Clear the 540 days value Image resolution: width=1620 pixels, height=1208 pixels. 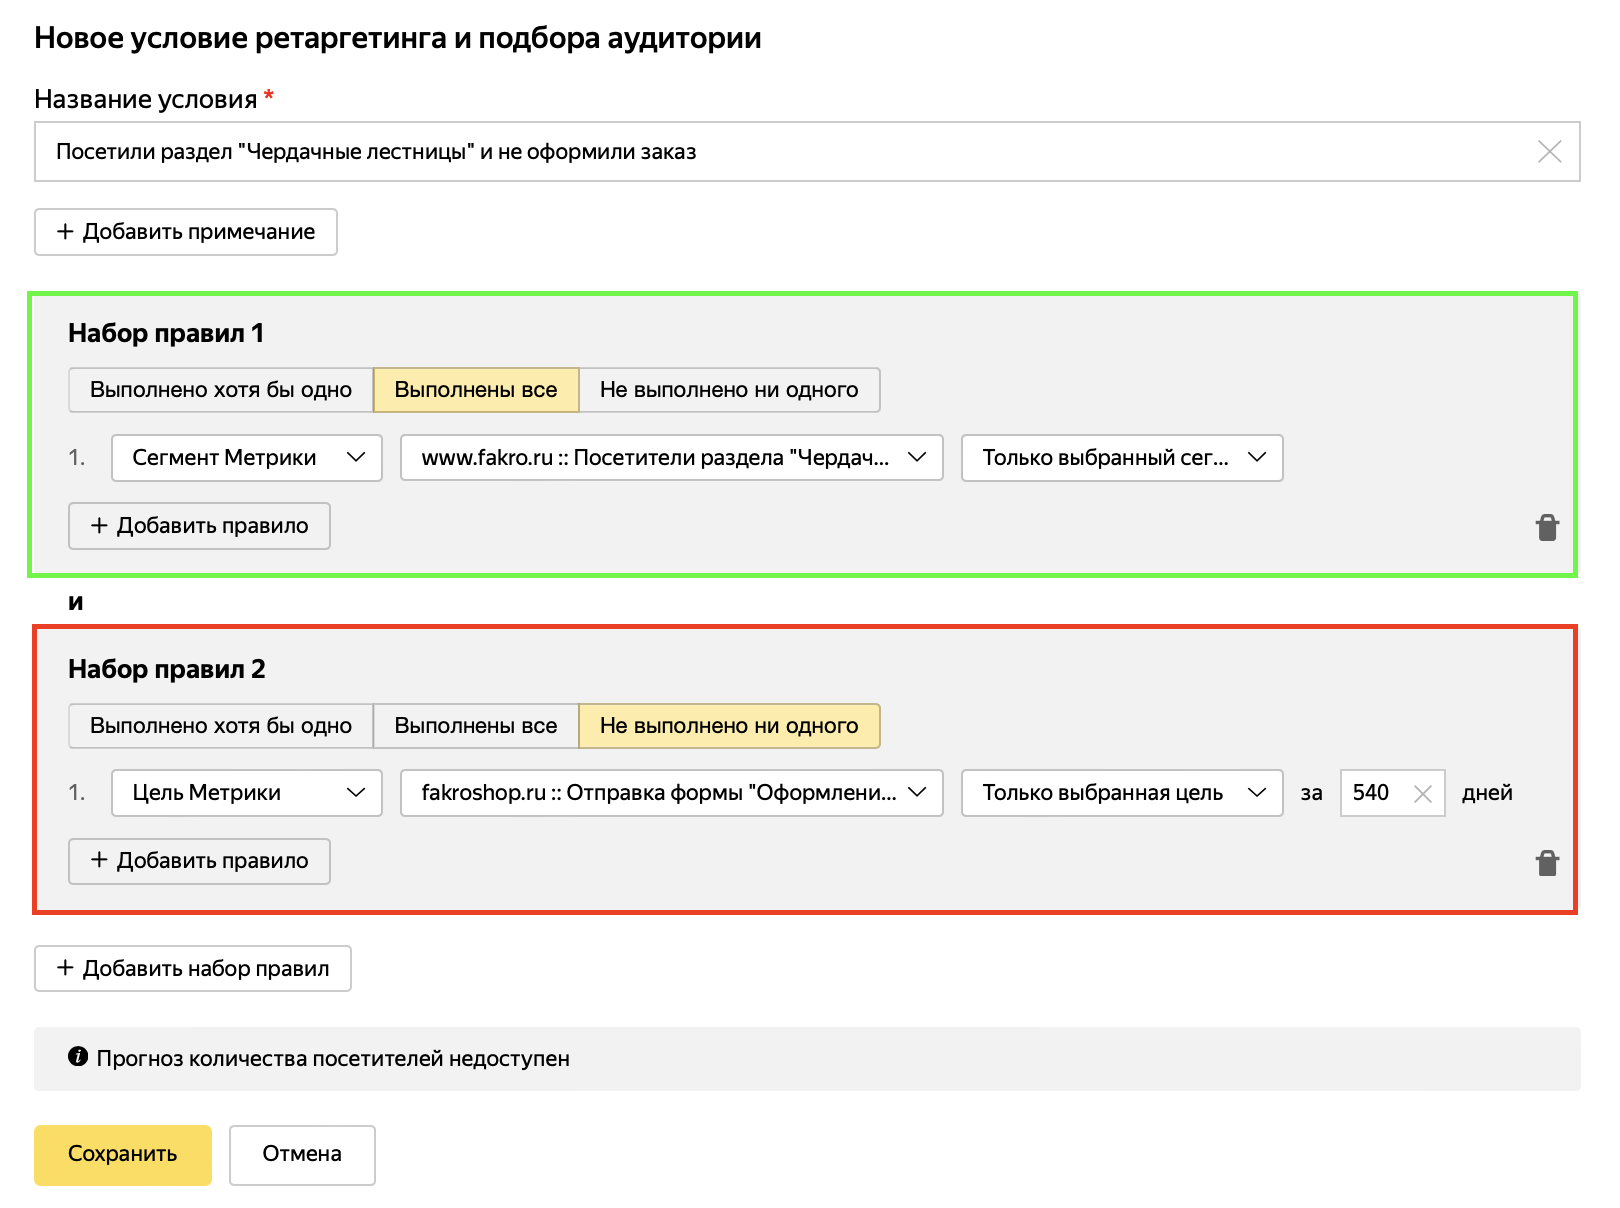1423,794
